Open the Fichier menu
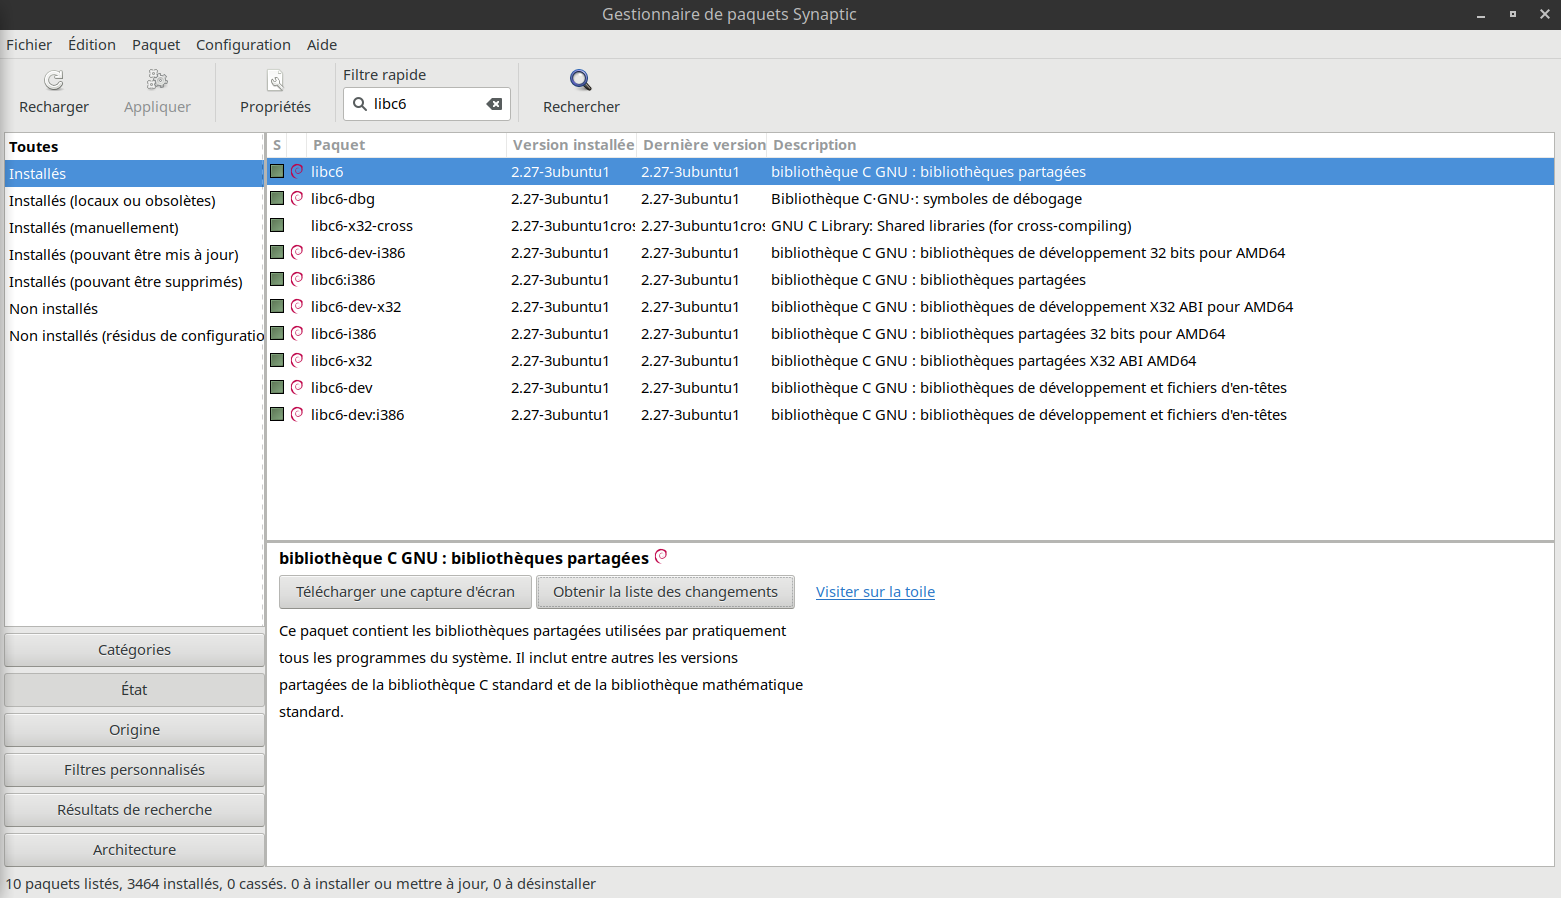1561x898 pixels. coord(29,45)
